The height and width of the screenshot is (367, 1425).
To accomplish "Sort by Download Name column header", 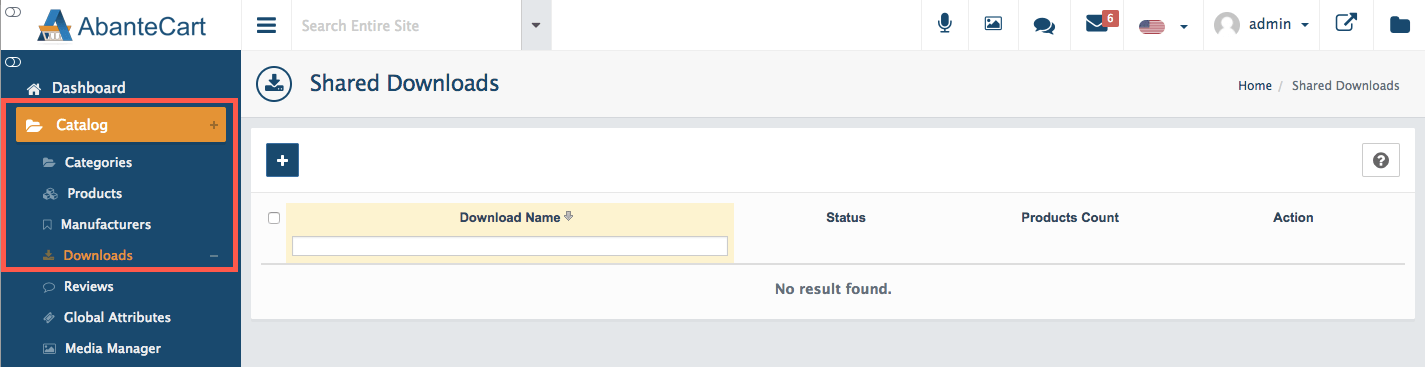I will click(x=510, y=217).
